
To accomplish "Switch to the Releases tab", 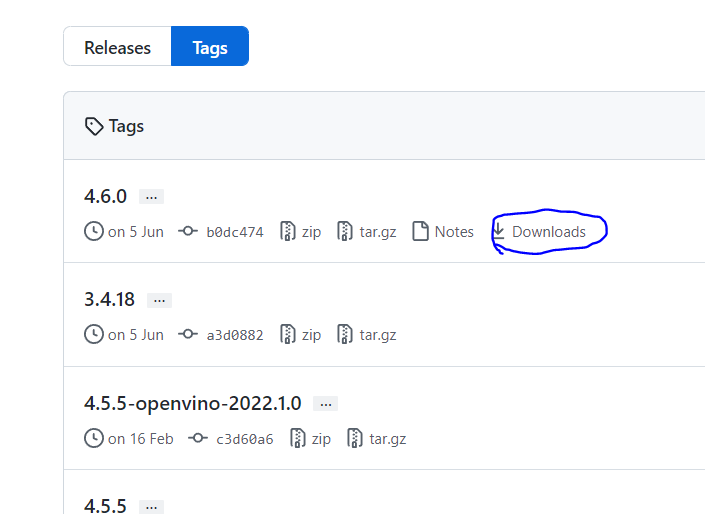I will pos(117,46).
